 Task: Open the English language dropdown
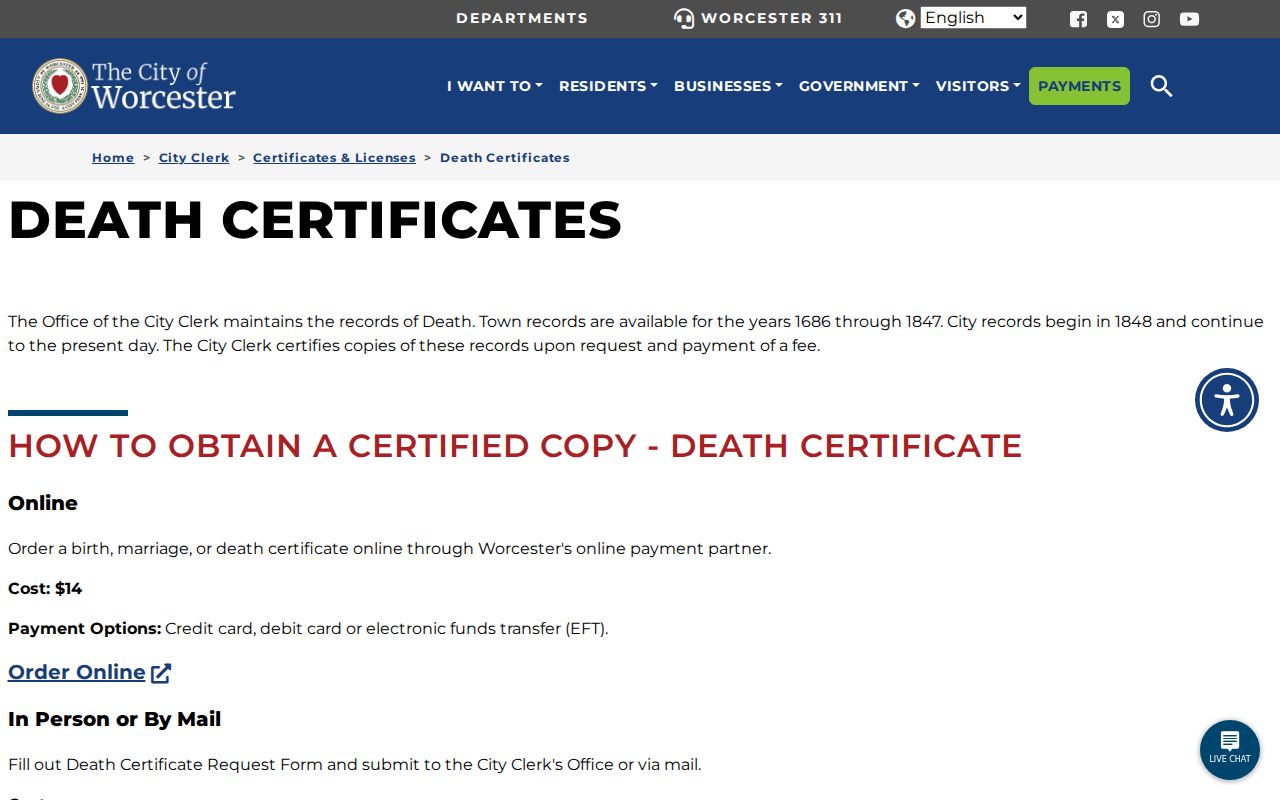point(973,18)
